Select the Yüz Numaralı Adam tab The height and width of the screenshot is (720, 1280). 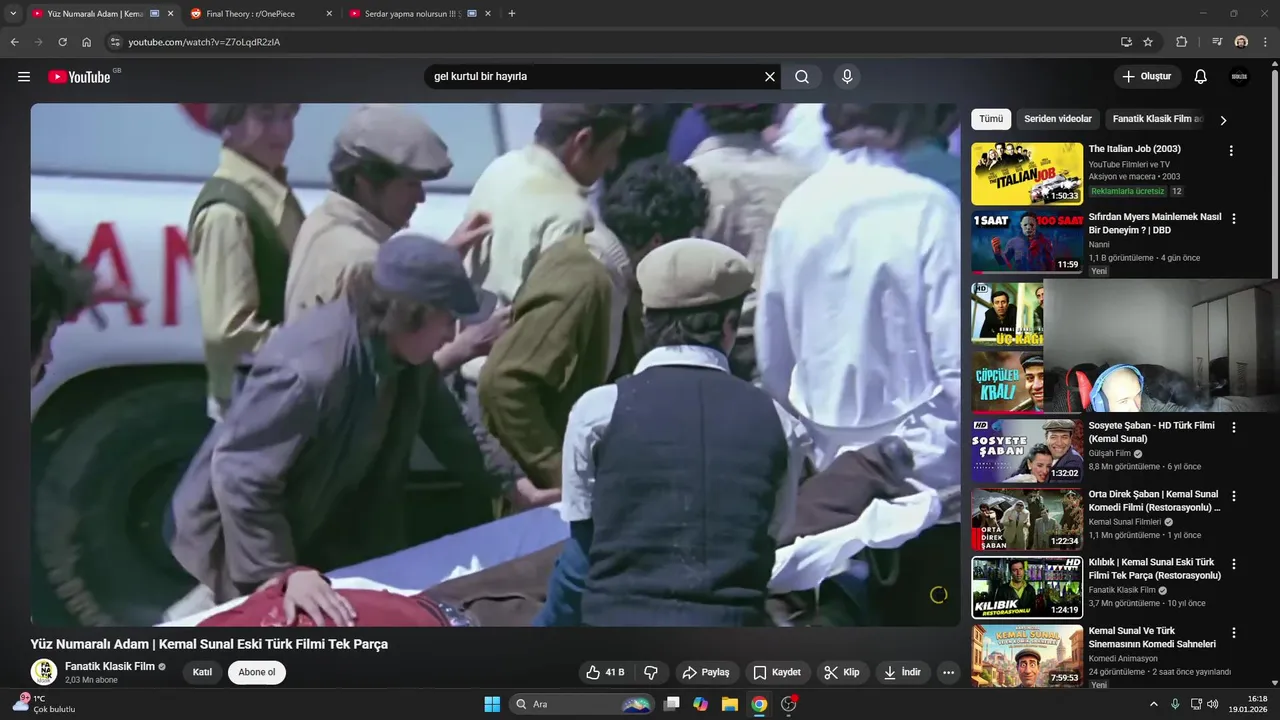102,14
